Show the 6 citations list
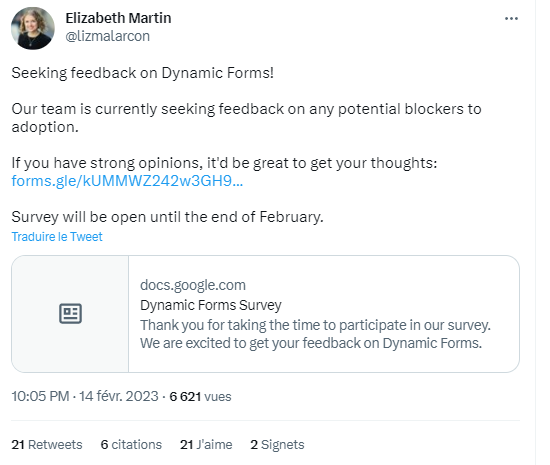Image resolution: width=550 pixels, height=465 pixels. (x=131, y=445)
